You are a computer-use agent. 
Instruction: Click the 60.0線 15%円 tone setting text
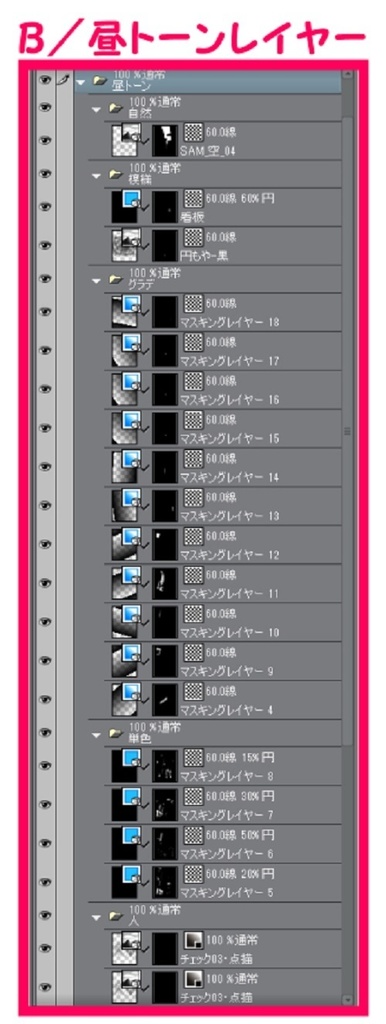[x=240, y=757]
